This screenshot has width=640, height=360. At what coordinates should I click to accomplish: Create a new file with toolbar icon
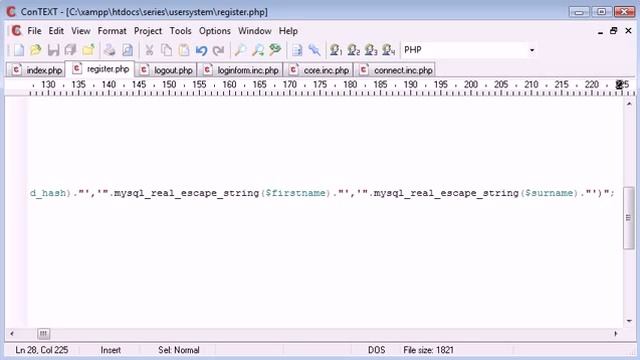point(18,50)
